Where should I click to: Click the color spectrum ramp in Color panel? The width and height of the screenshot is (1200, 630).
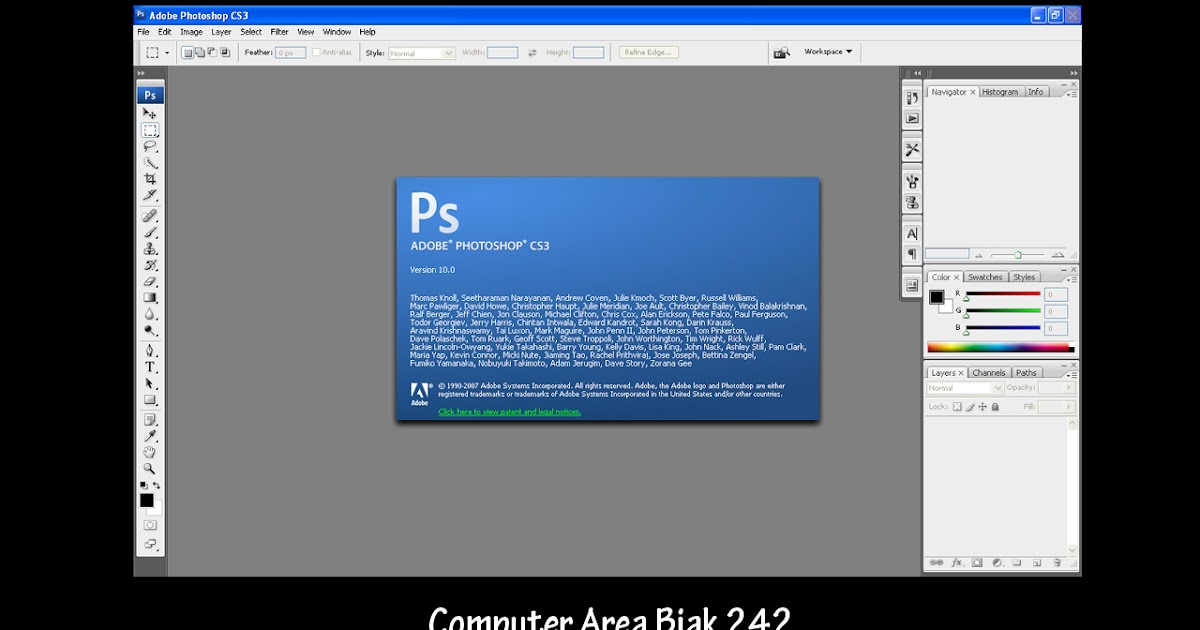coord(1000,348)
